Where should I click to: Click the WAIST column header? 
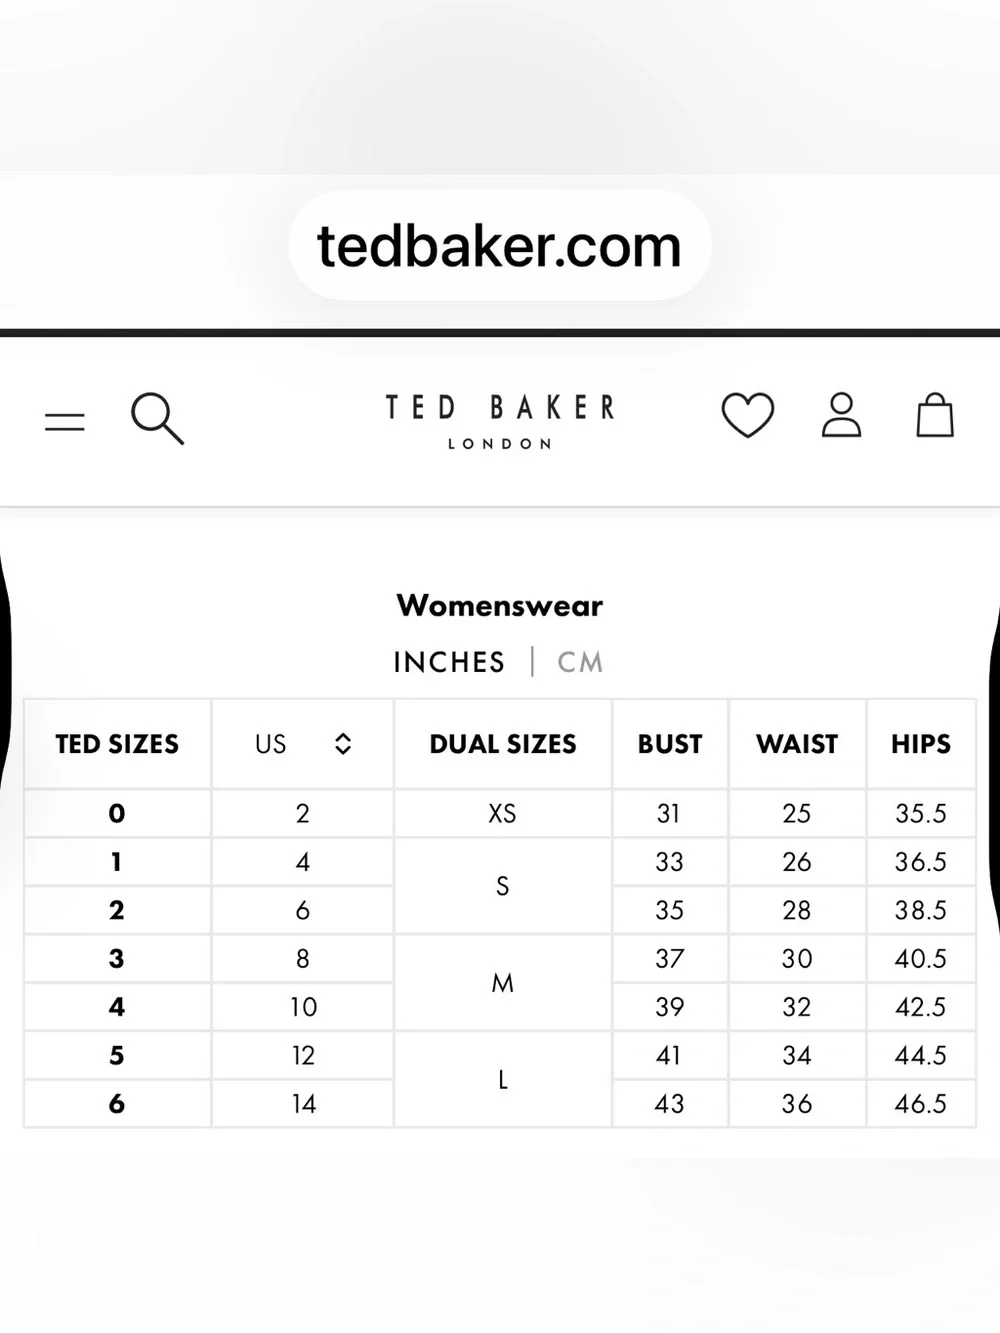pos(797,744)
